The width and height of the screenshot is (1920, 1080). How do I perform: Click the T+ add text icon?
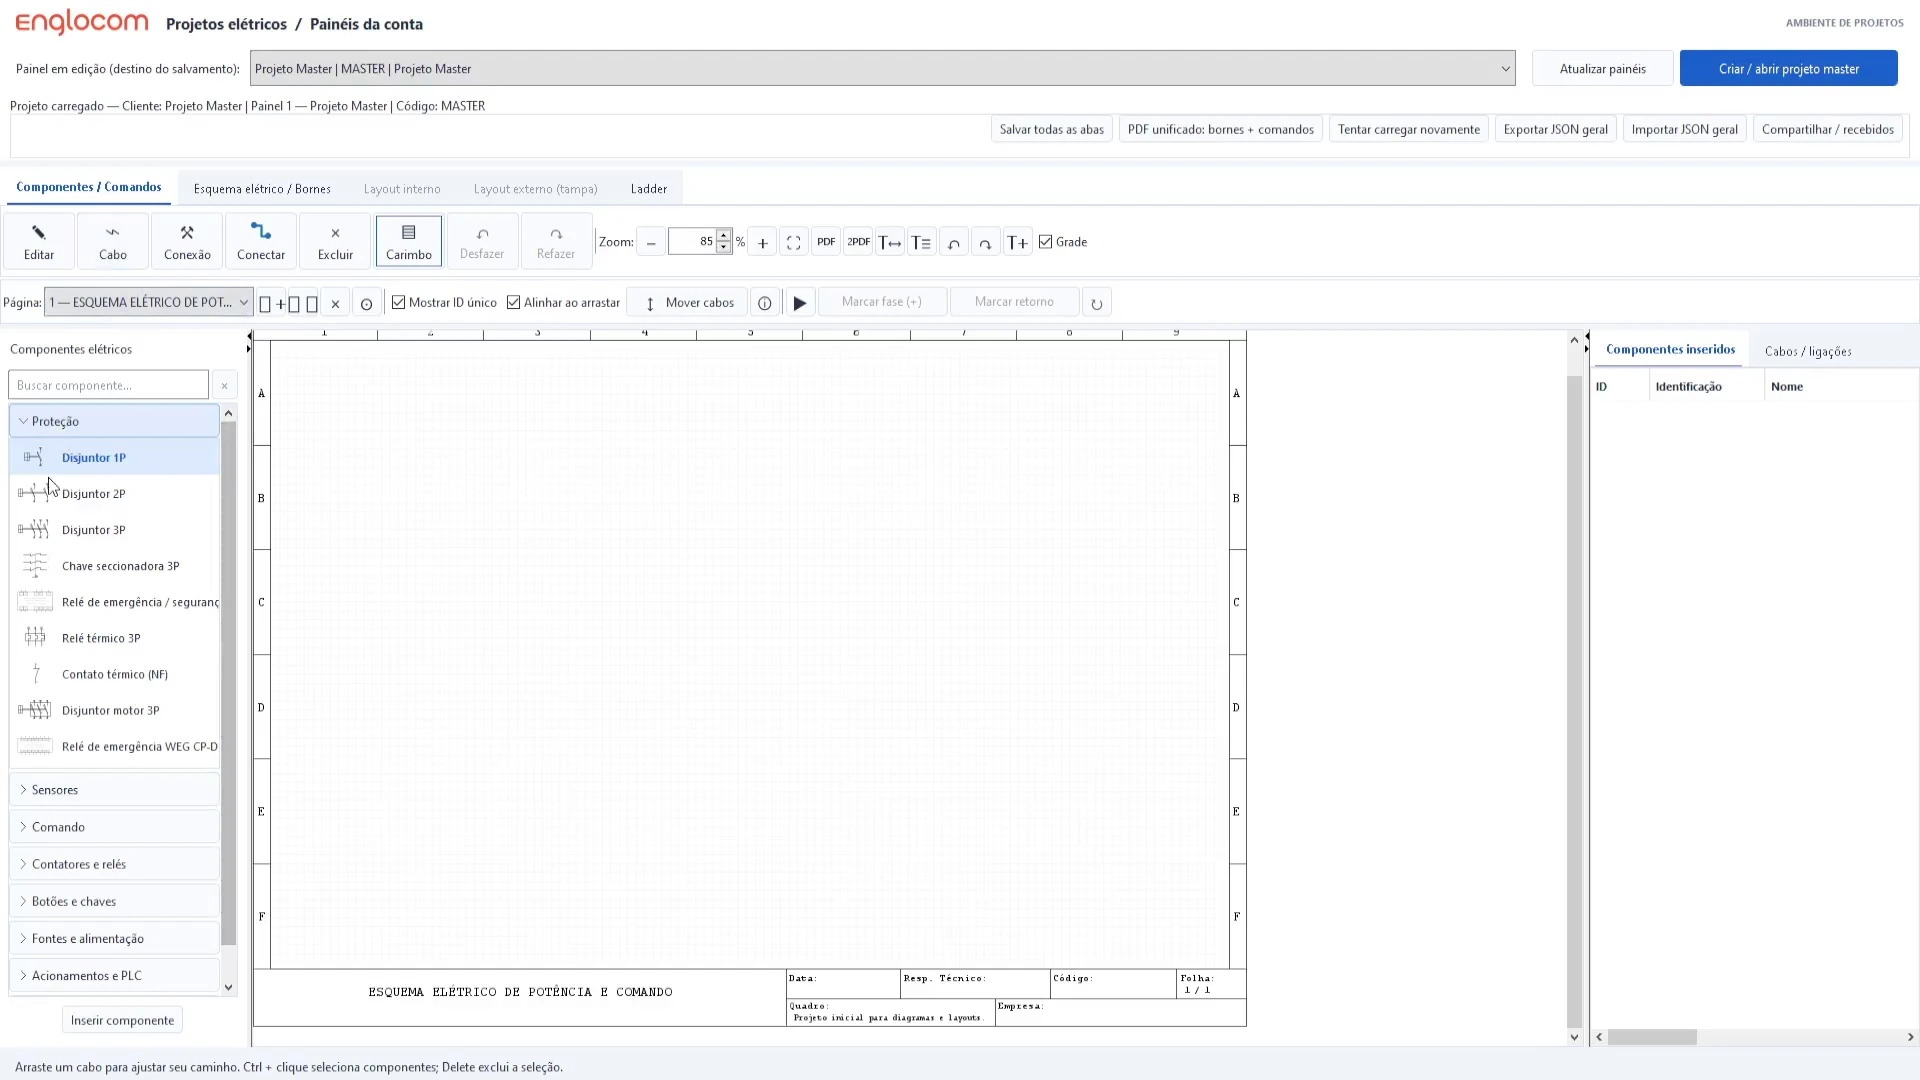1017,242
